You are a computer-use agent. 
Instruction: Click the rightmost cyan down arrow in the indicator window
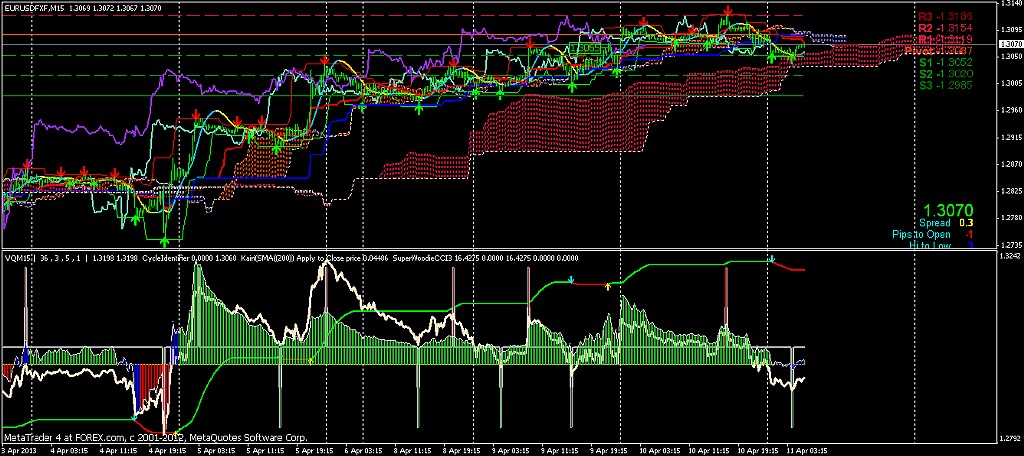pyautogui.click(x=771, y=260)
